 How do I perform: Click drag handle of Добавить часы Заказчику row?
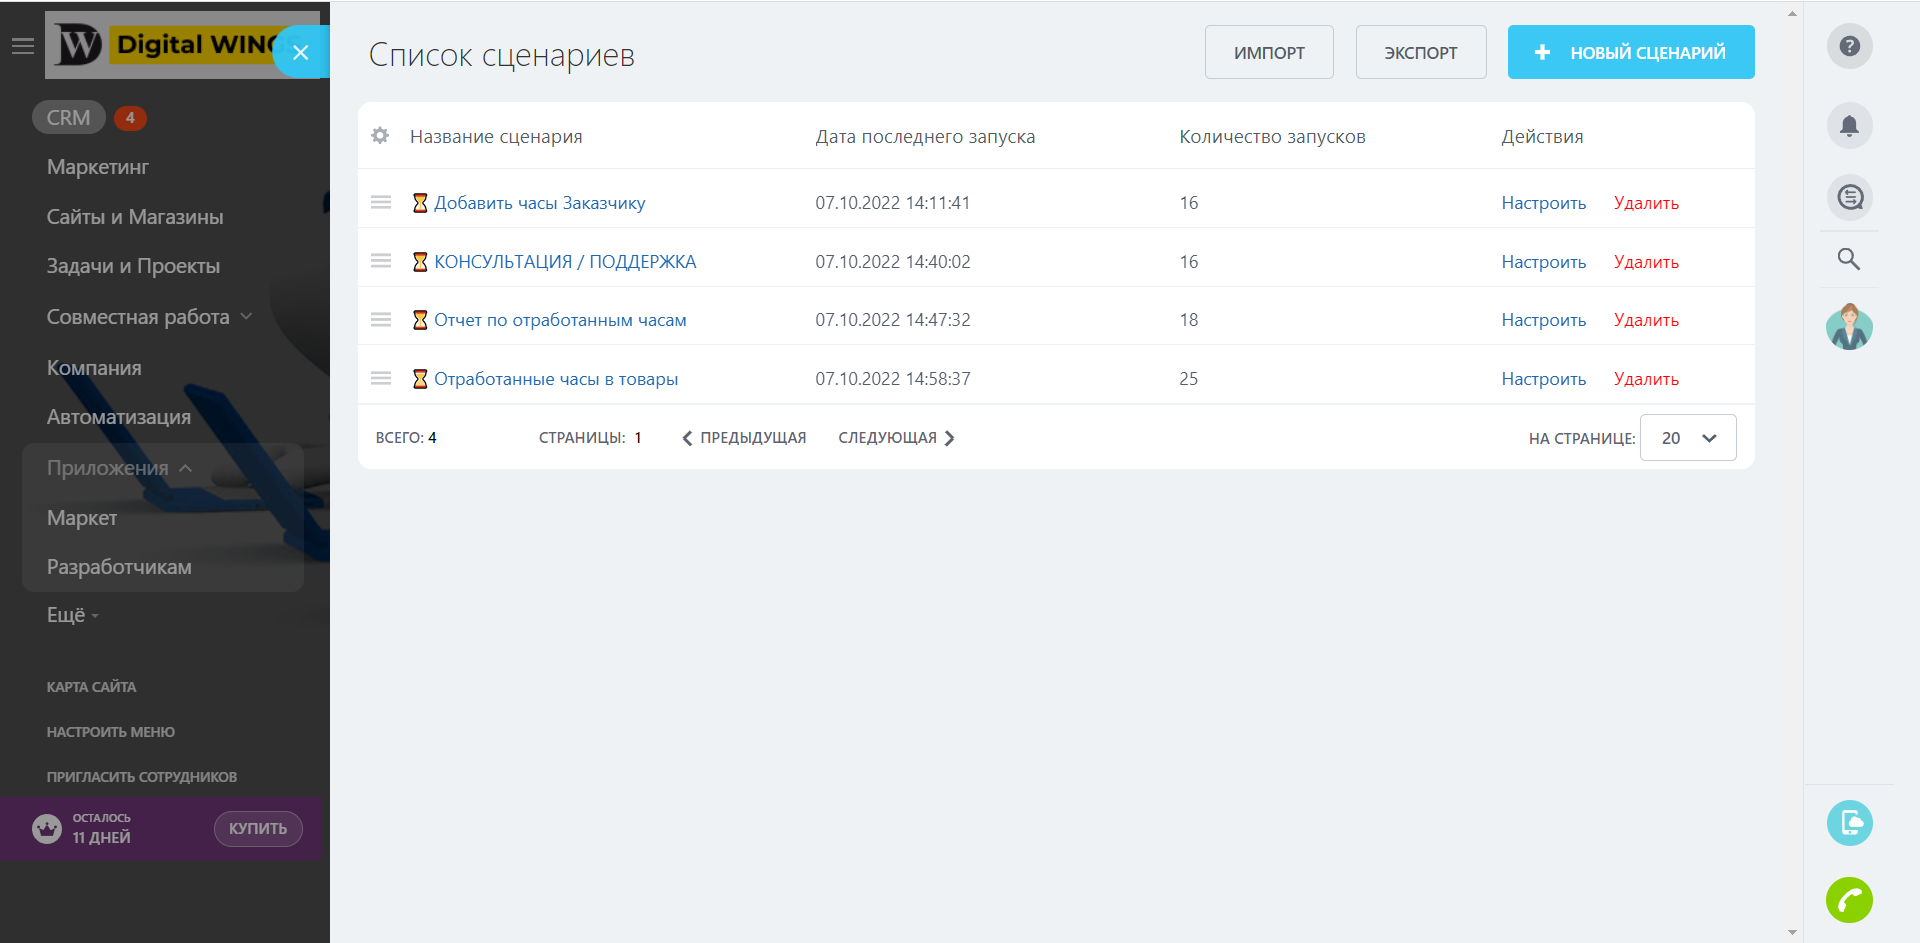tap(381, 202)
